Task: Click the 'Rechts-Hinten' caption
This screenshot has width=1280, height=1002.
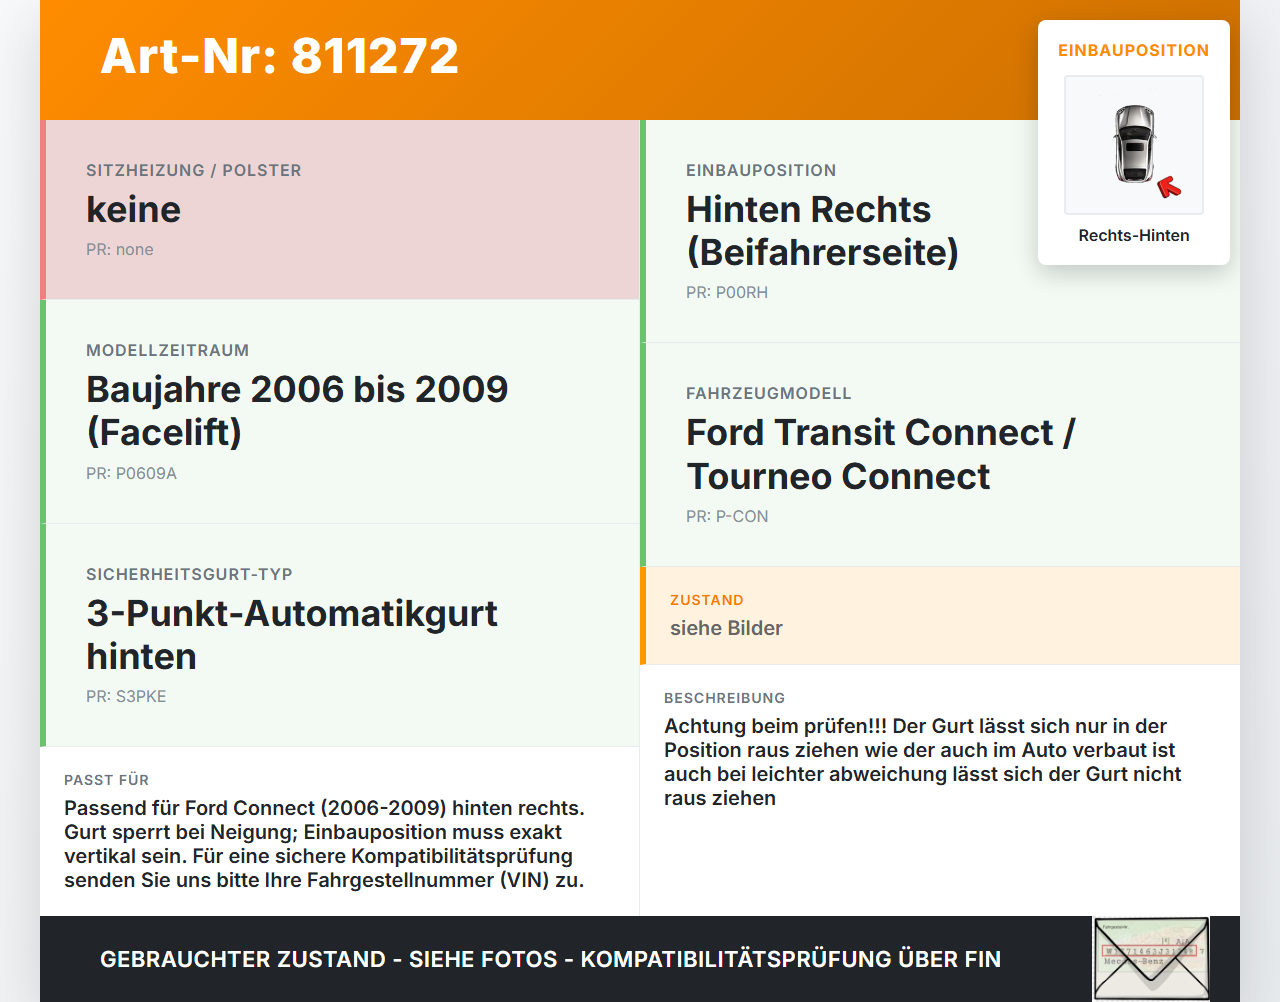Action: pos(1134,236)
